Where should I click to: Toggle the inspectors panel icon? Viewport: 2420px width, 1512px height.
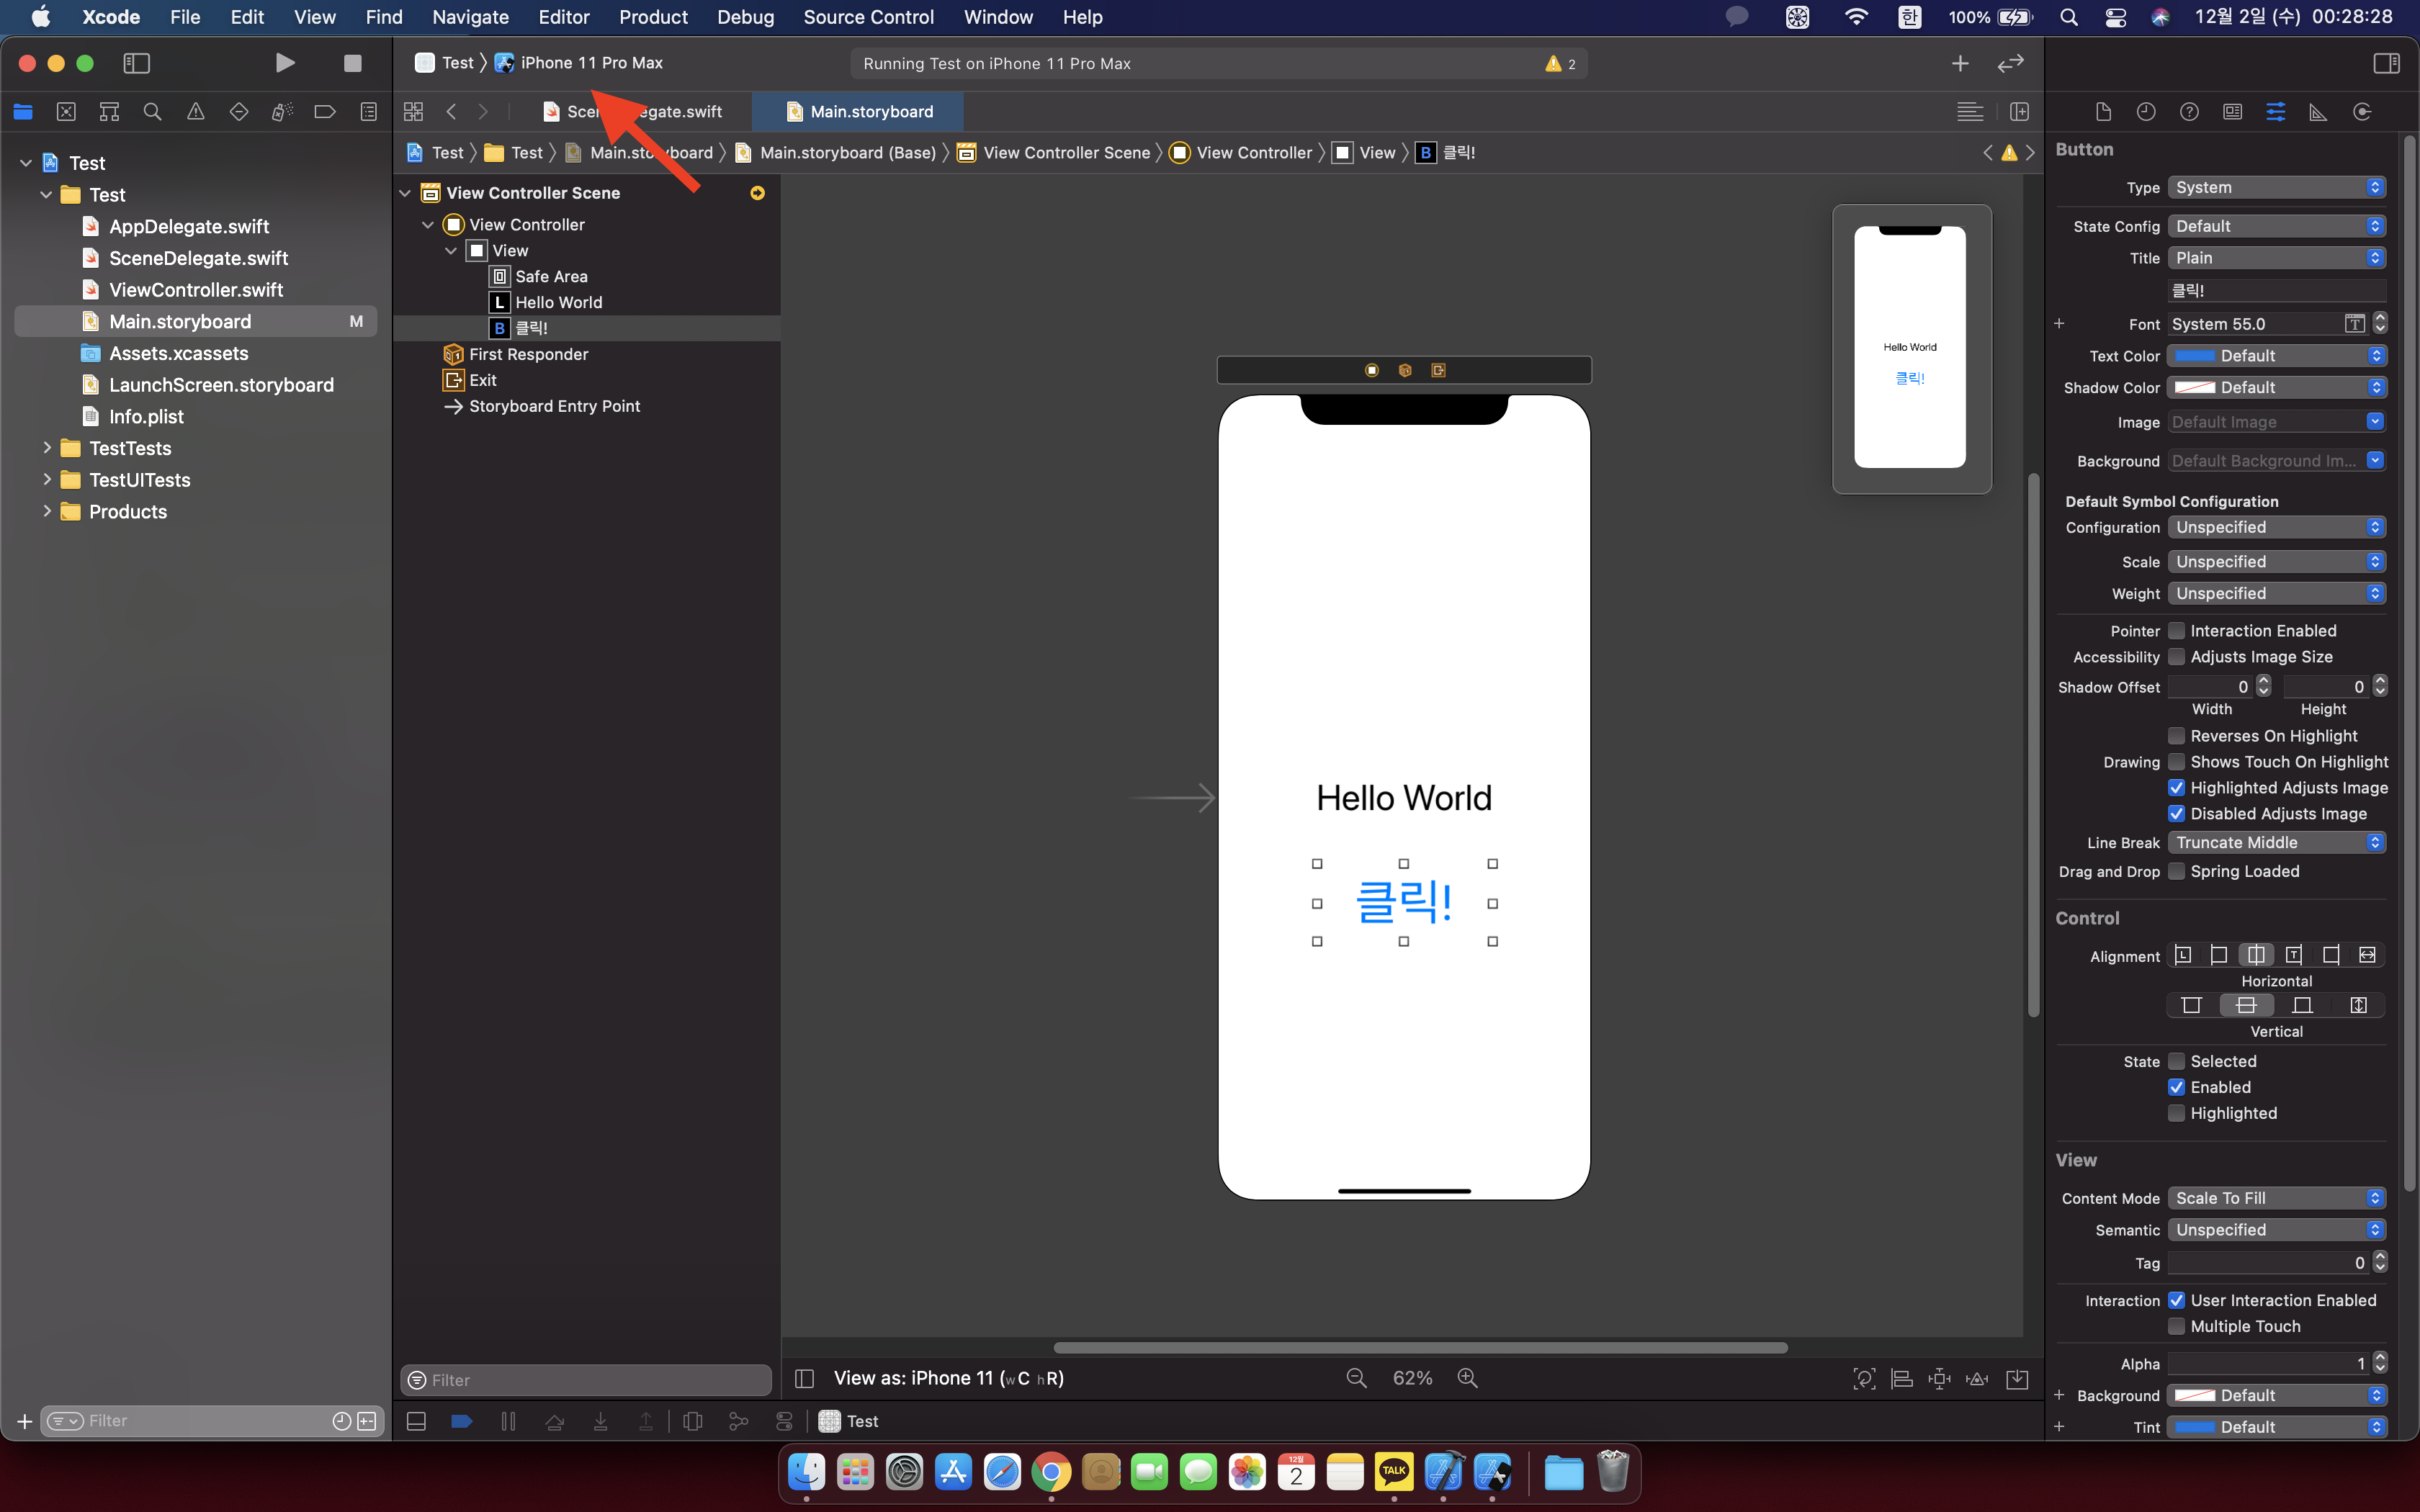point(2386,63)
